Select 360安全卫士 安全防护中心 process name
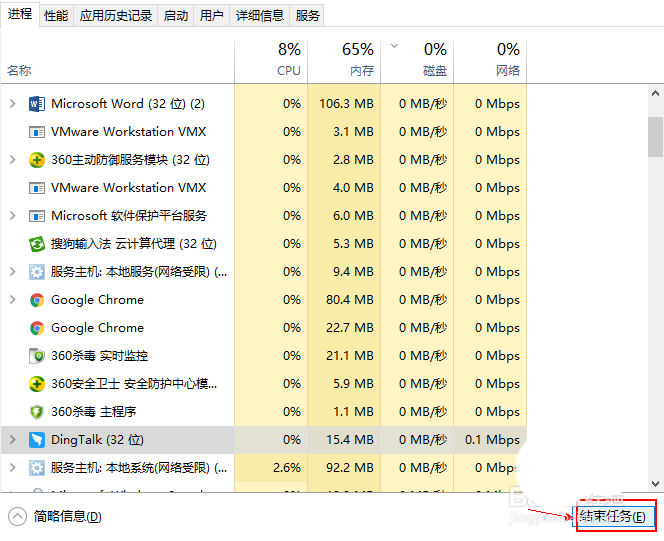This screenshot has height=541, width=664. pos(134,384)
